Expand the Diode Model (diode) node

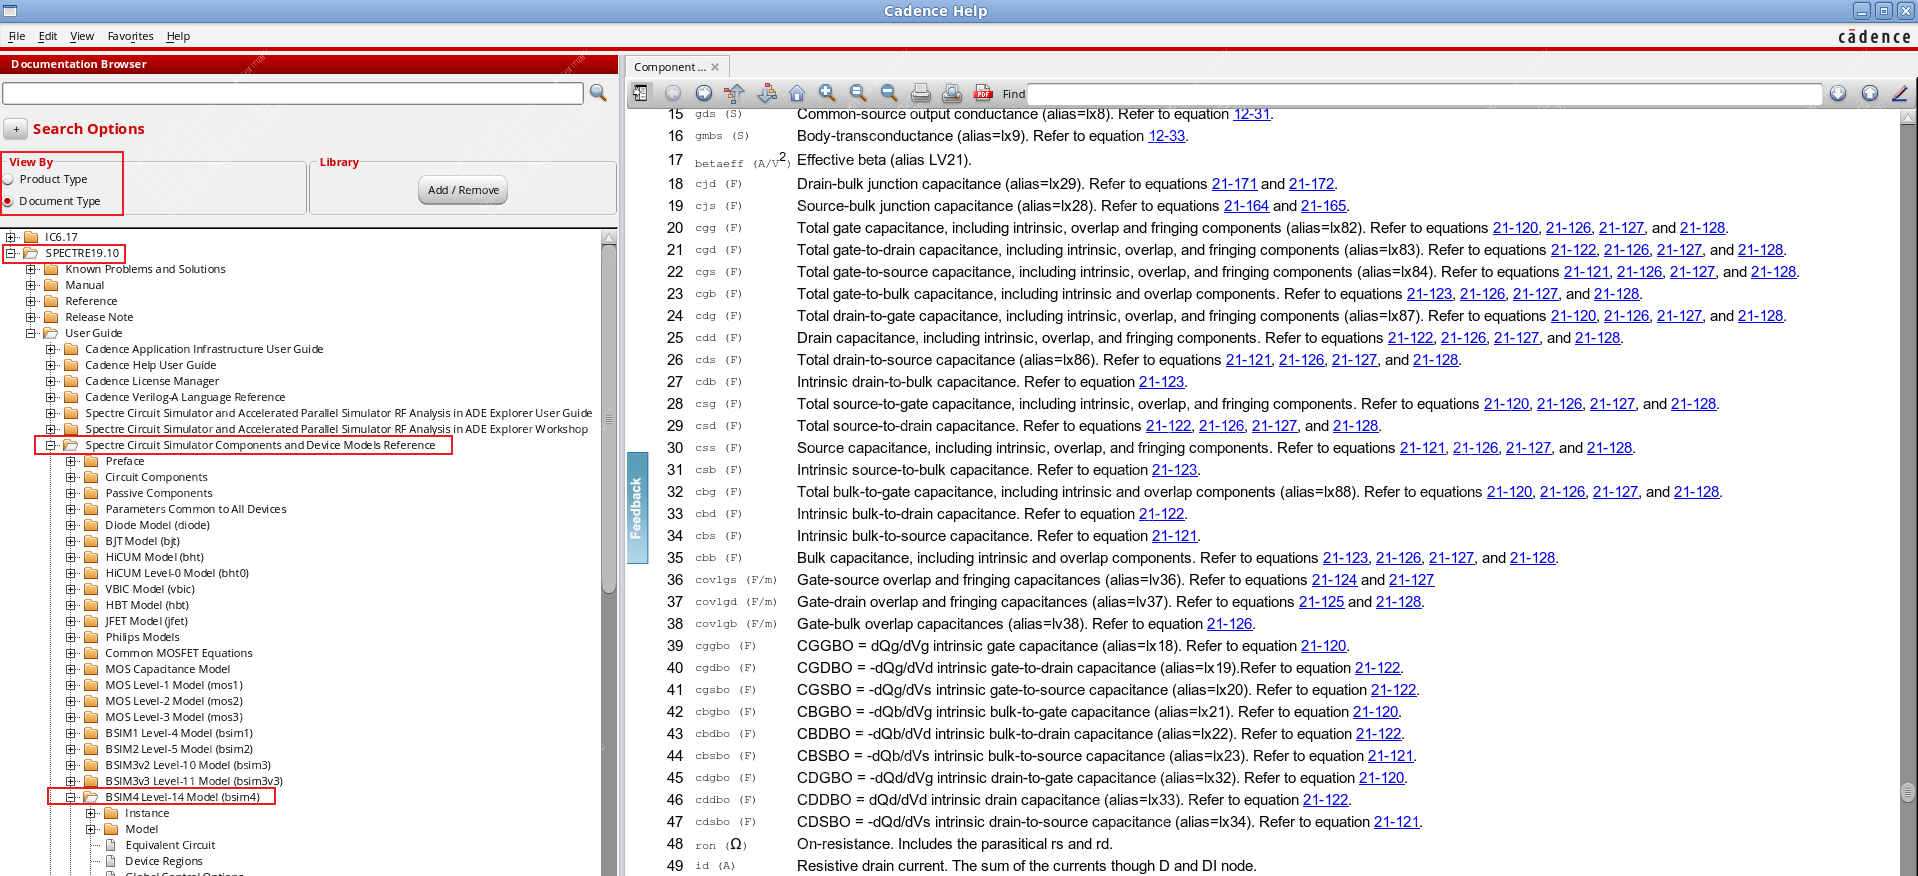coord(71,525)
